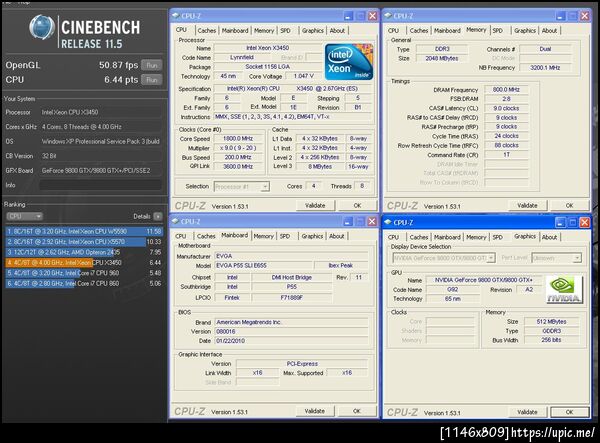Close the CPU-Z Mainboard window

372,222
